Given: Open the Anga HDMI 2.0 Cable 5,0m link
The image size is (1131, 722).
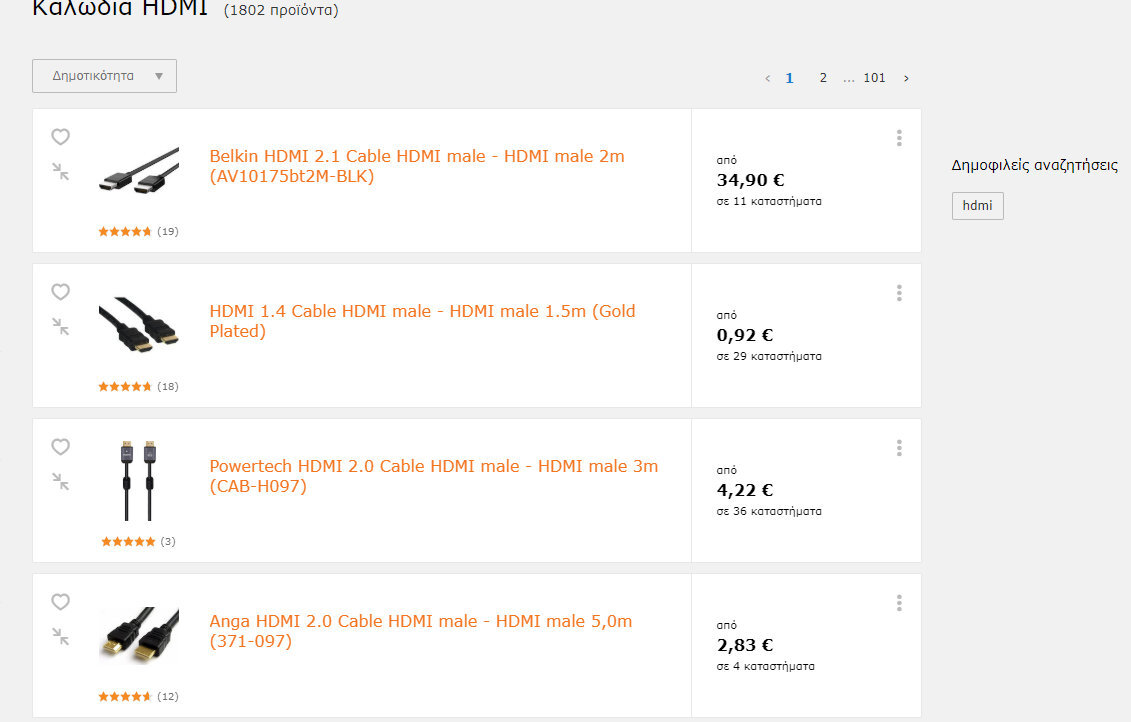Looking at the screenshot, I should coord(421,631).
